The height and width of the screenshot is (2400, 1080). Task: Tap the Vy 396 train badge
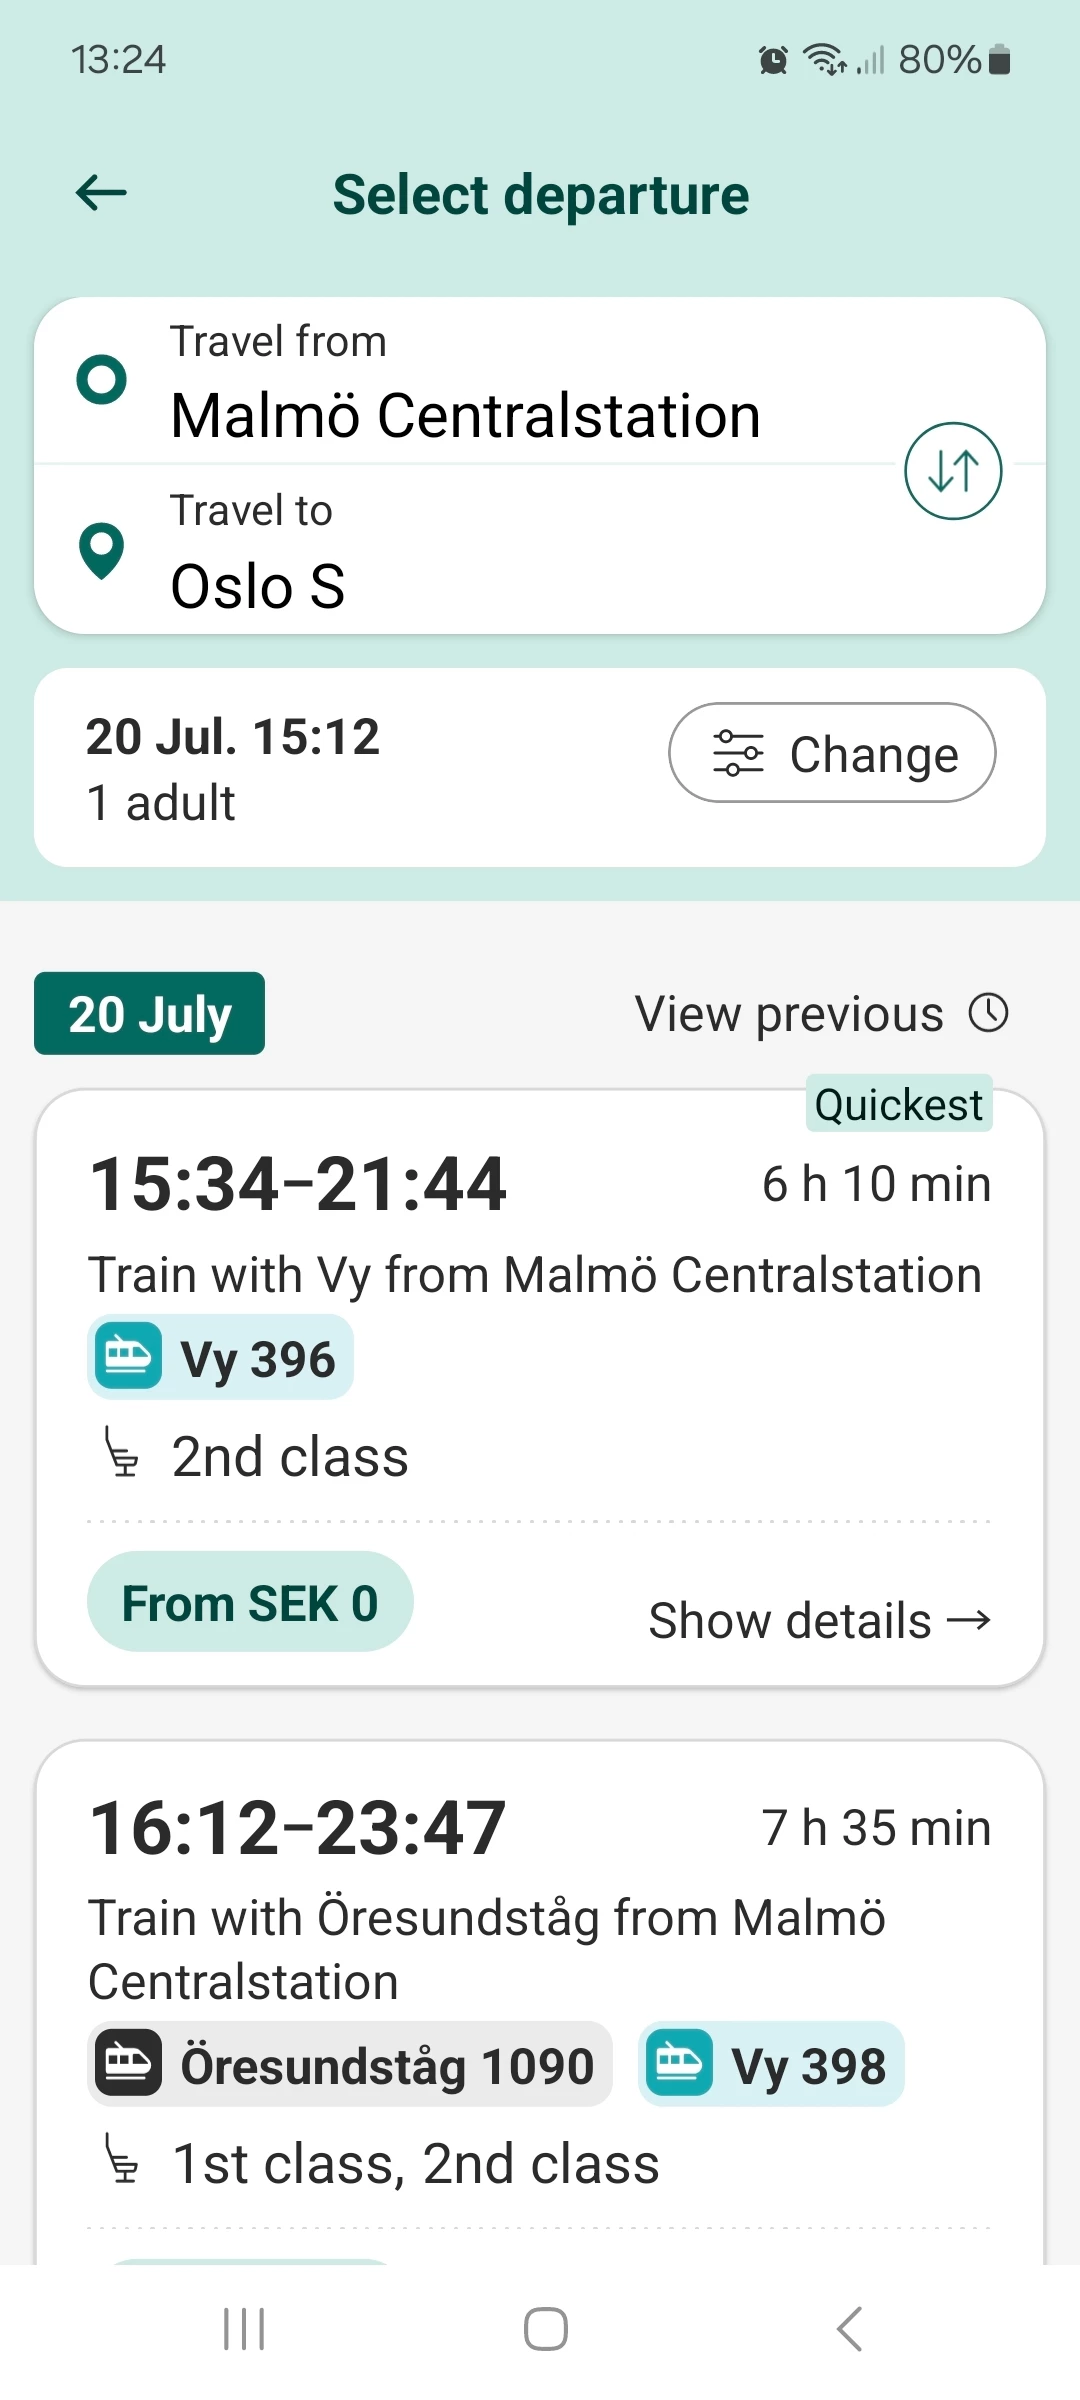click(x=221, y=1358)
